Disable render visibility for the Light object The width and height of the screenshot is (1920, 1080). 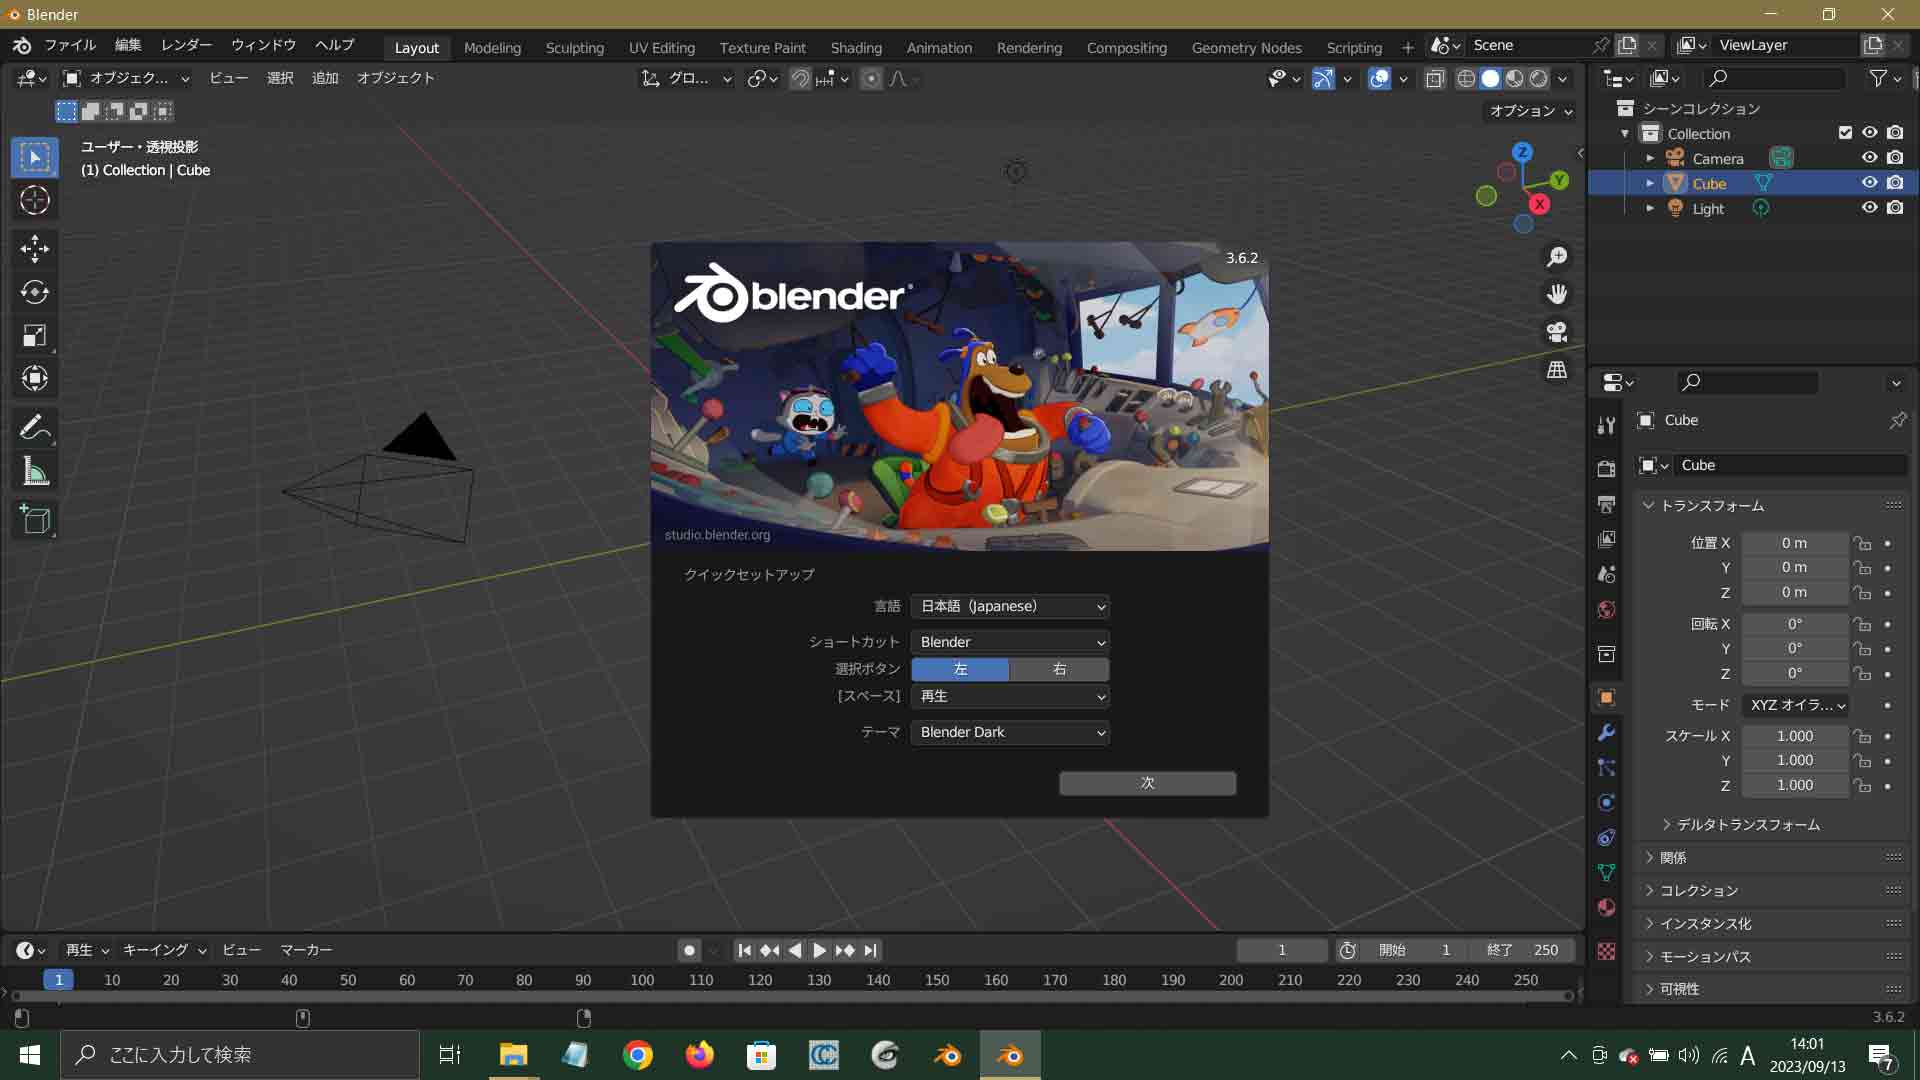[x=1894, y=208]
